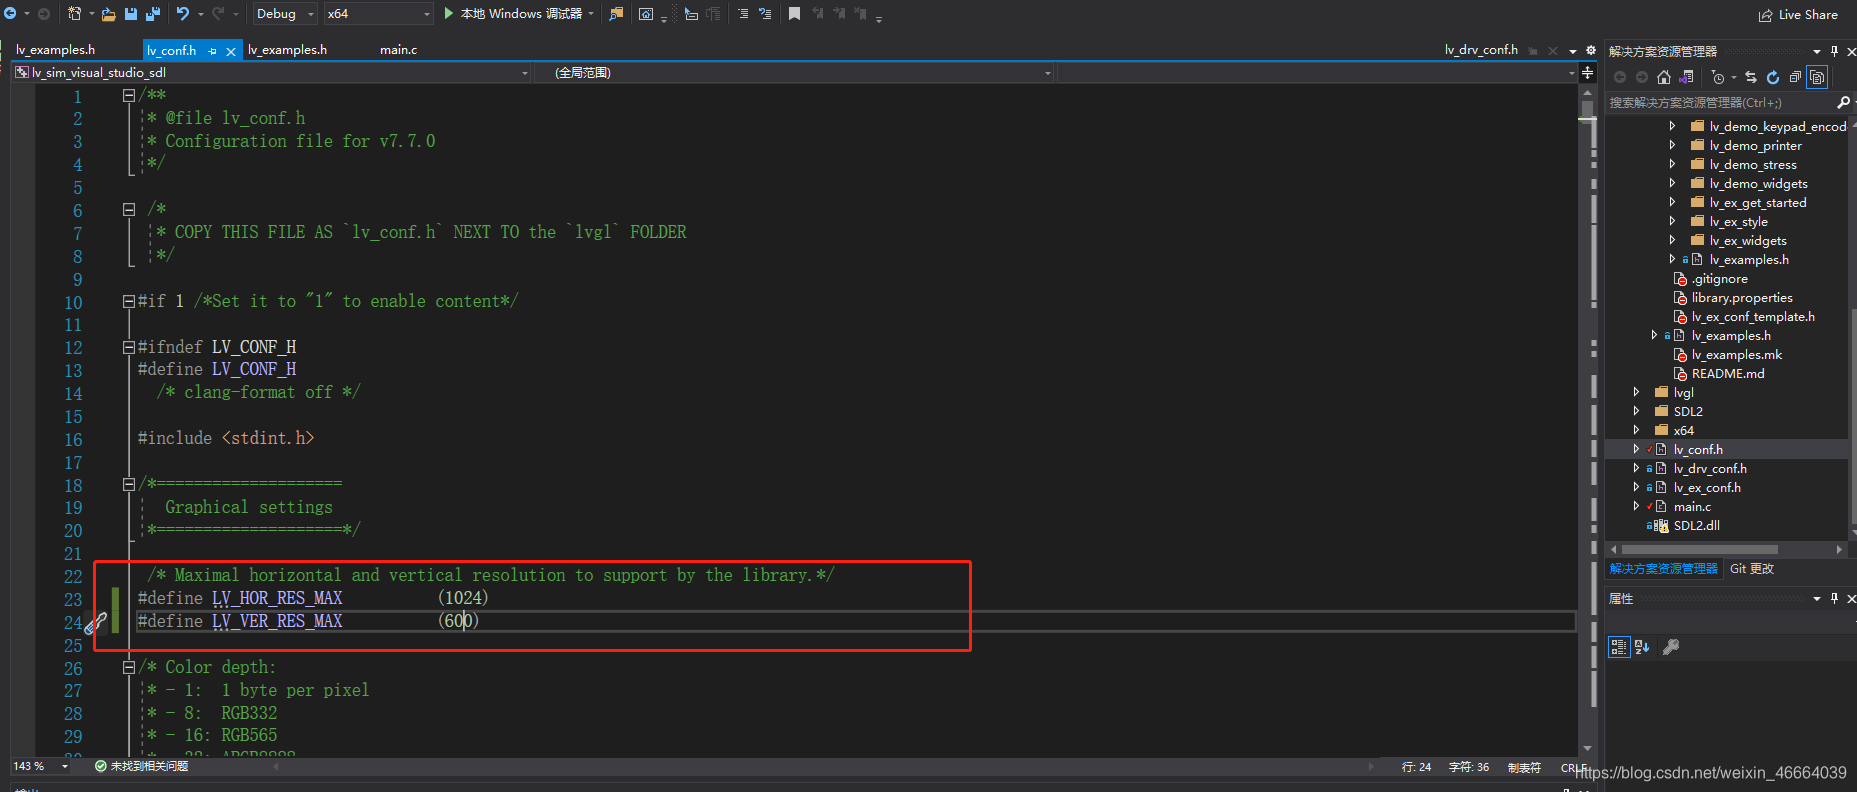Switch to the lv_drv_conf.h preview tab
Viewport: 1857px width, 792px height.
tap(1481, 50)
